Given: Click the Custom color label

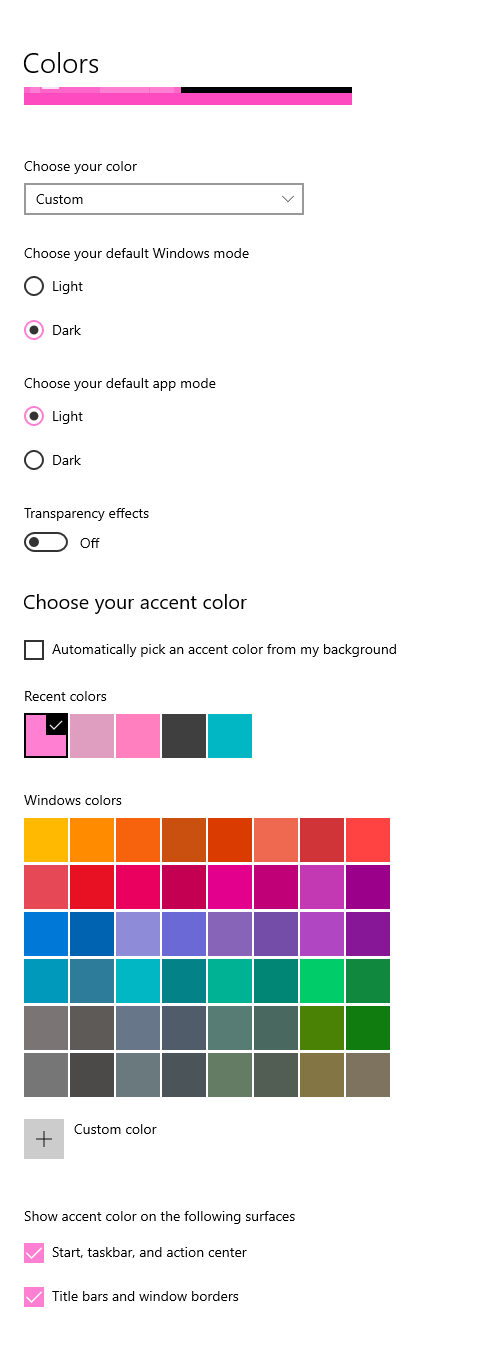Looking at the screenshot, I should coord(115,1129).
